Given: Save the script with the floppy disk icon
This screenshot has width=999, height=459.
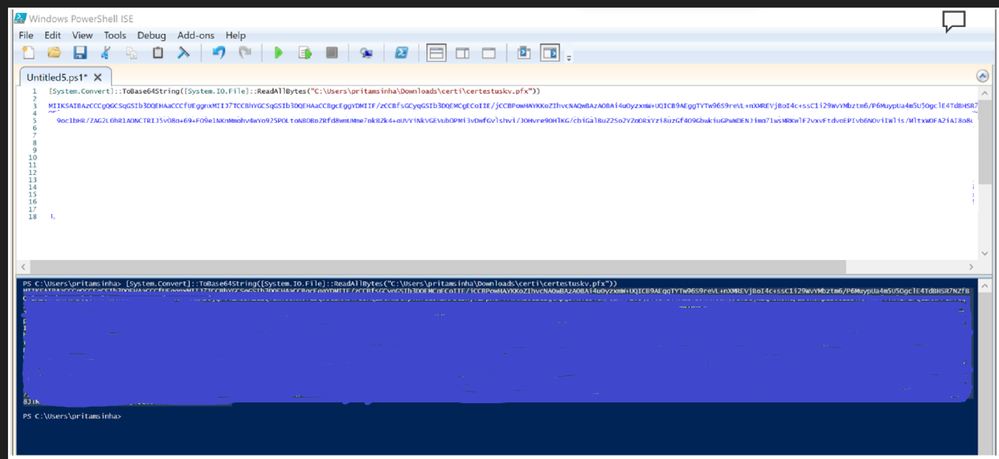Looking at the screenshot, I should 80,53.
